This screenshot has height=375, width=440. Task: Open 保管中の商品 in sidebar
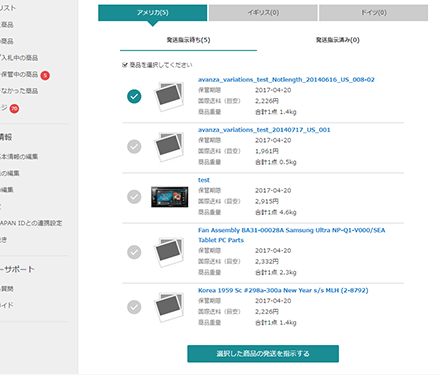pyautogui.click(x=19, y=75)
